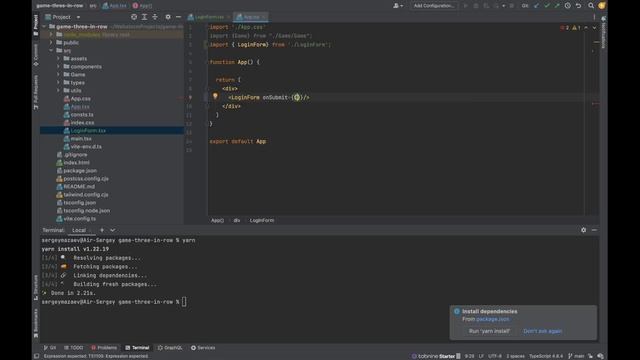Screen dimensions: 640x360
Task: Open Search Everywhere magnifier icon
Action: (591, 6)
